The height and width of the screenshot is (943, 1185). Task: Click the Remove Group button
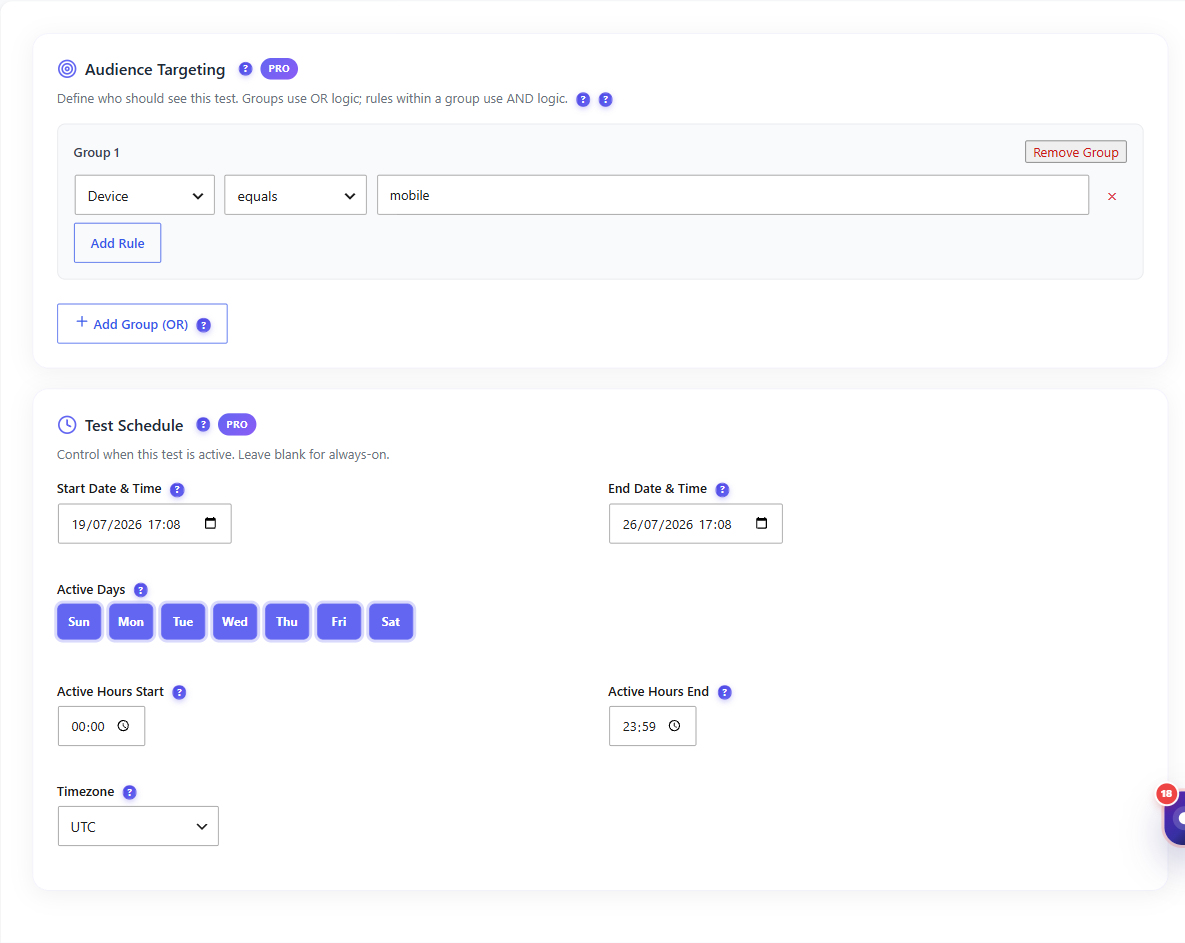(1075, 152)
